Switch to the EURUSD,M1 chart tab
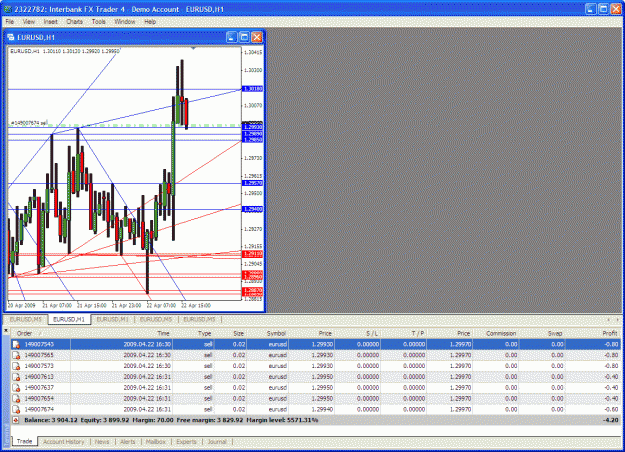The height and width of the screenshot is (452, 625). pos(112,319)
